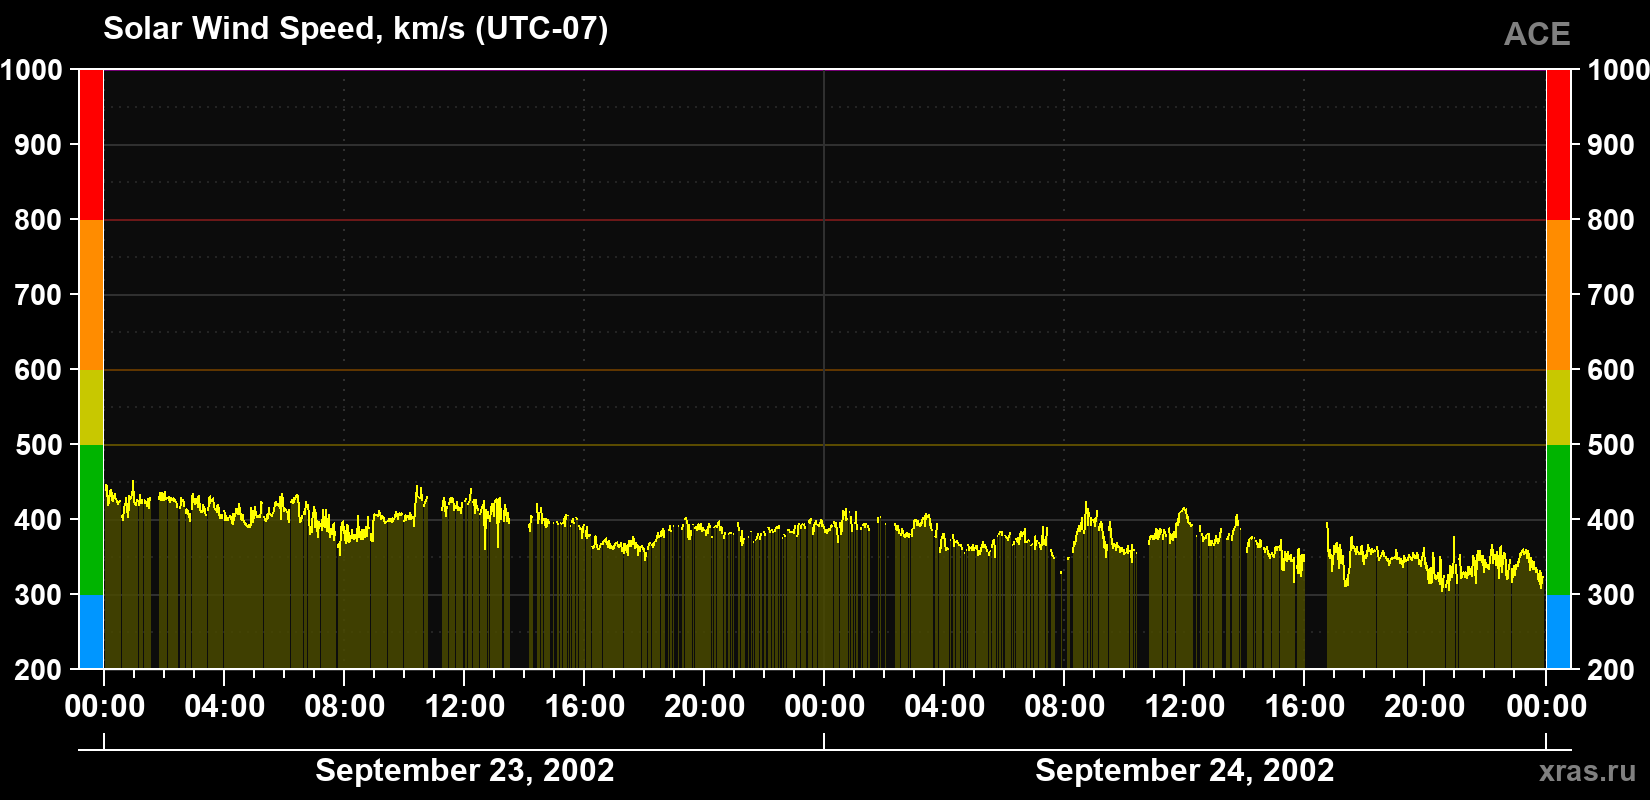
Task: Click September 24's 04:00 time label
Action: coord(945,707)
